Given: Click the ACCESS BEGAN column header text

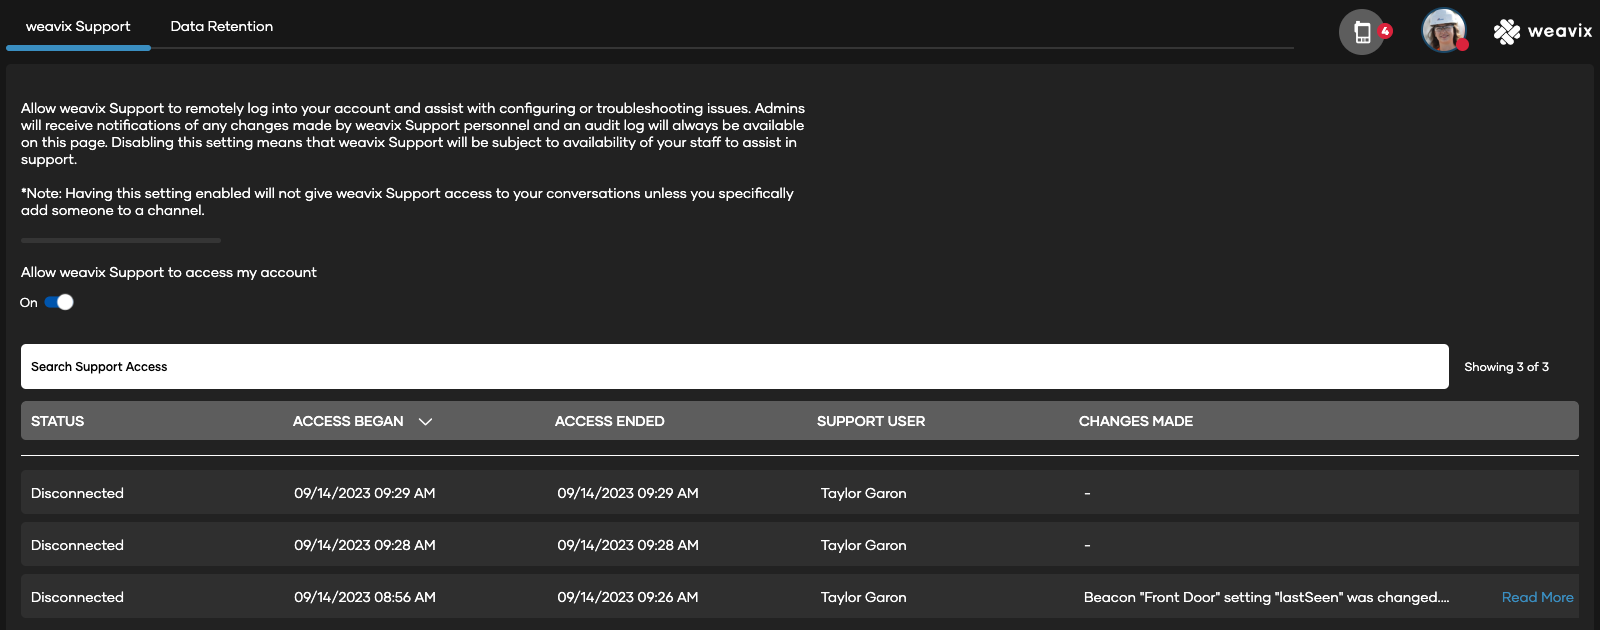Looking at the screenshot, I should point(348,421).
